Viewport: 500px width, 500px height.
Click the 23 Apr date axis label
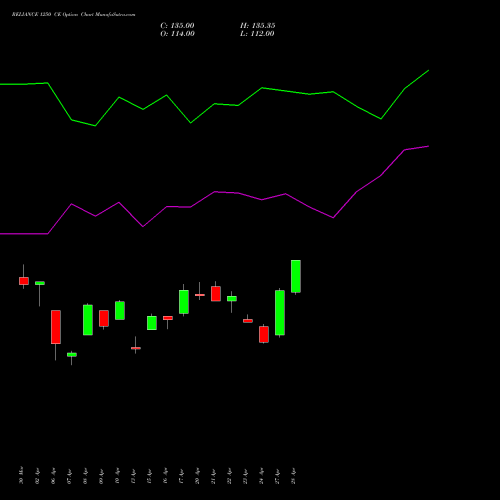pyautogui.click(x=245, y=476)
